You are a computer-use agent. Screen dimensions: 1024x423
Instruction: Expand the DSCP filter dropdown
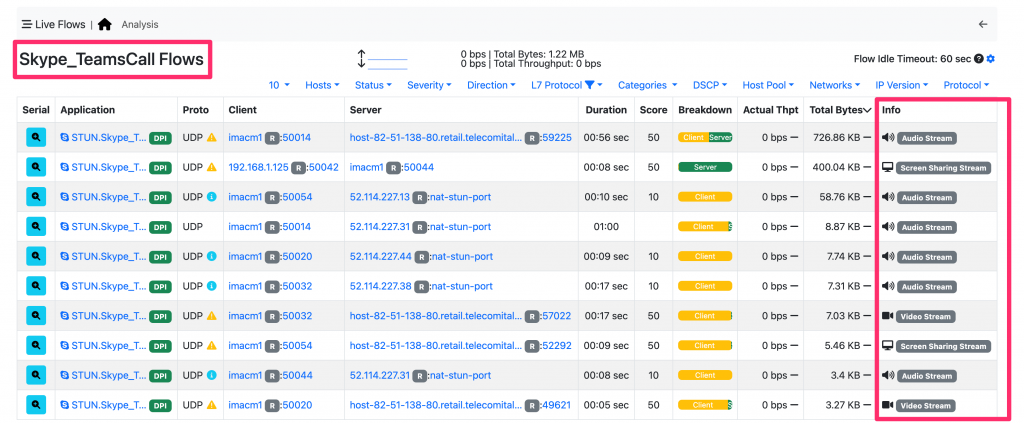(x=710, y=85)
